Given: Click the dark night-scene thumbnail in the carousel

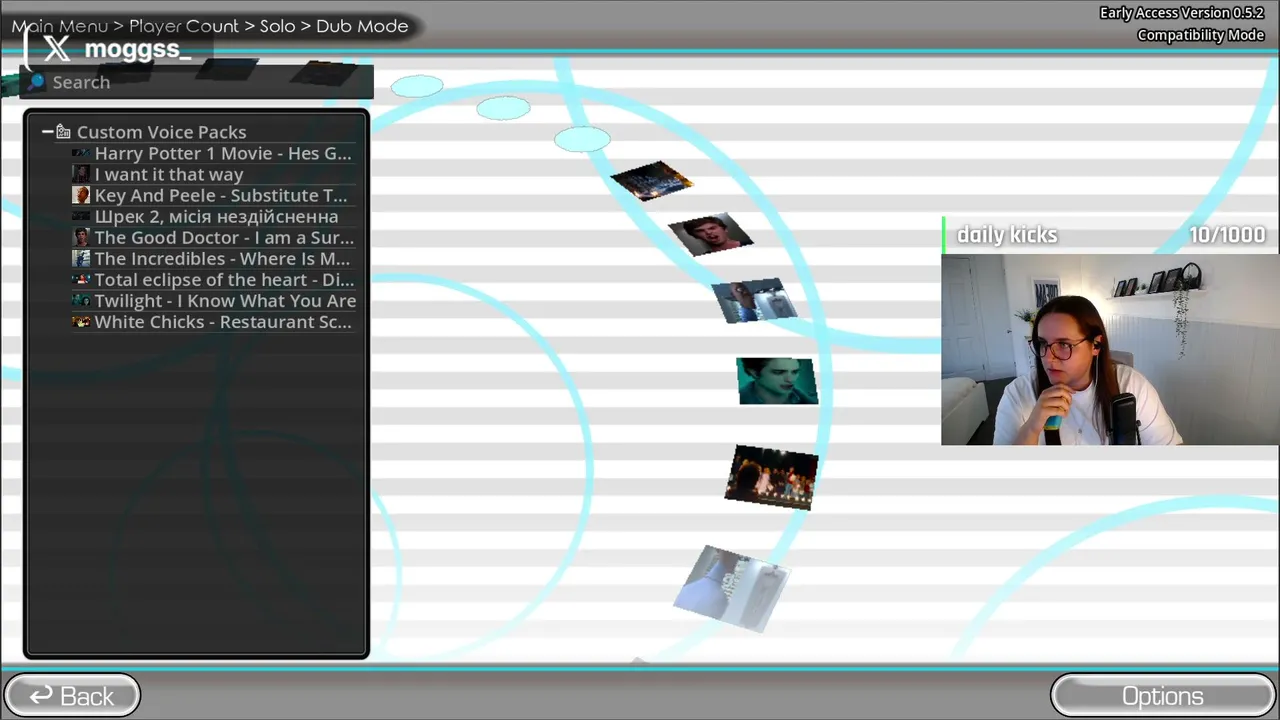Looking at the screenshot, I should point(651,181).
